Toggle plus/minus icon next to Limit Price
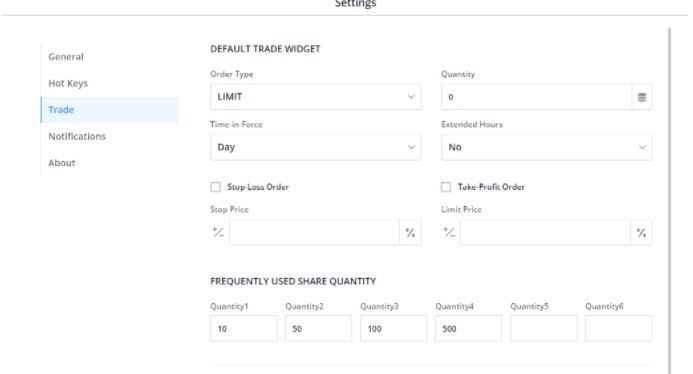693x374 pixels. click(x=449, y=232)
